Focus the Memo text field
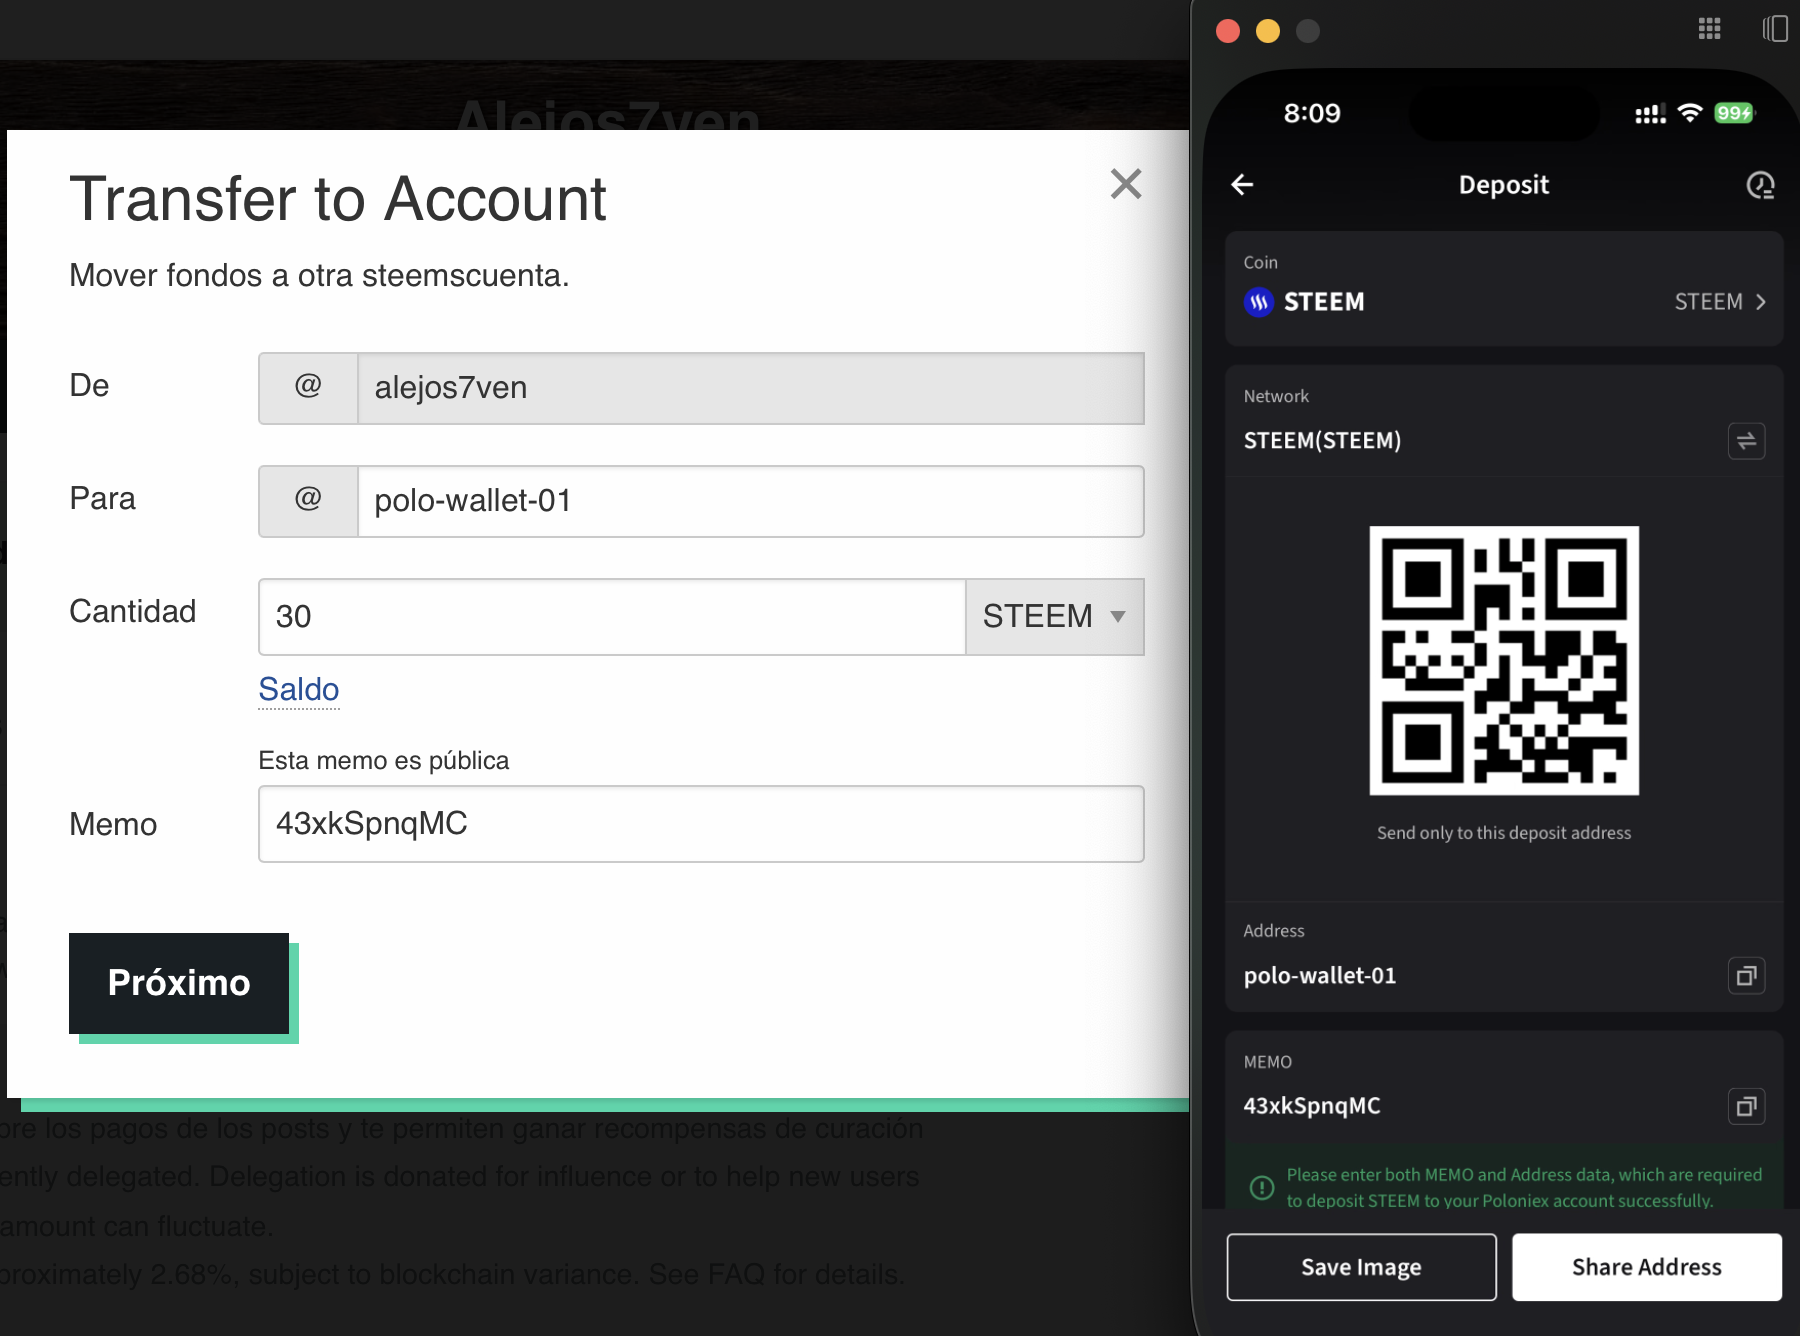 (x=701, y=824)
